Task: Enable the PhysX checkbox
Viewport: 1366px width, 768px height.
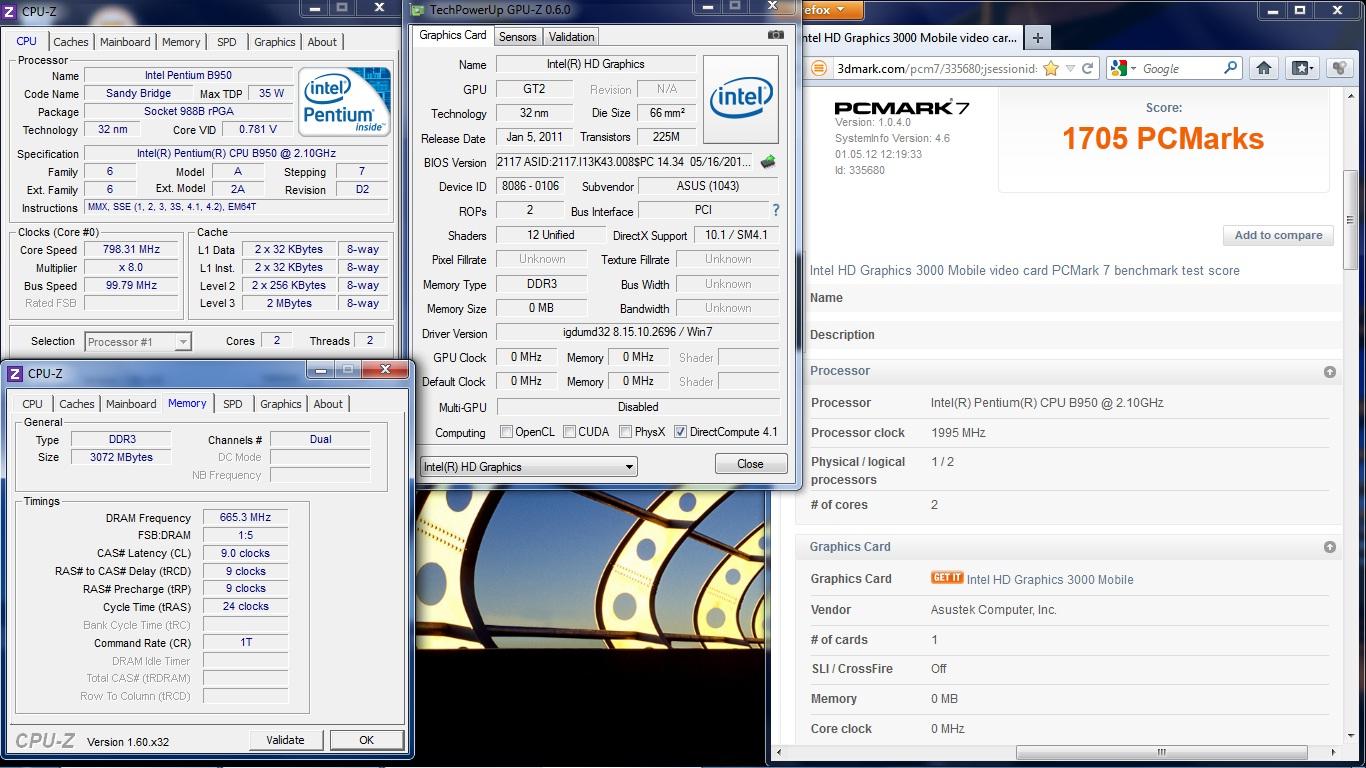Action: pos(625,432)
